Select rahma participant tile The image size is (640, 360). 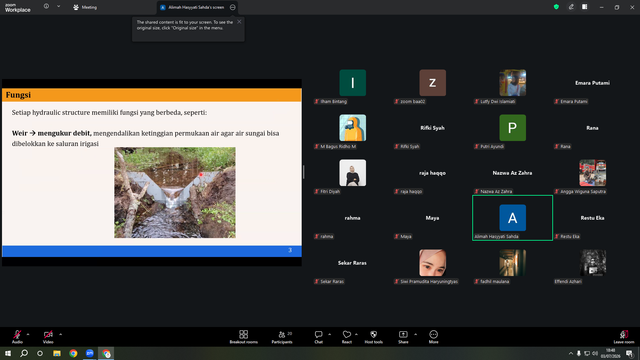pyautogui.click(x=353, y=218)
